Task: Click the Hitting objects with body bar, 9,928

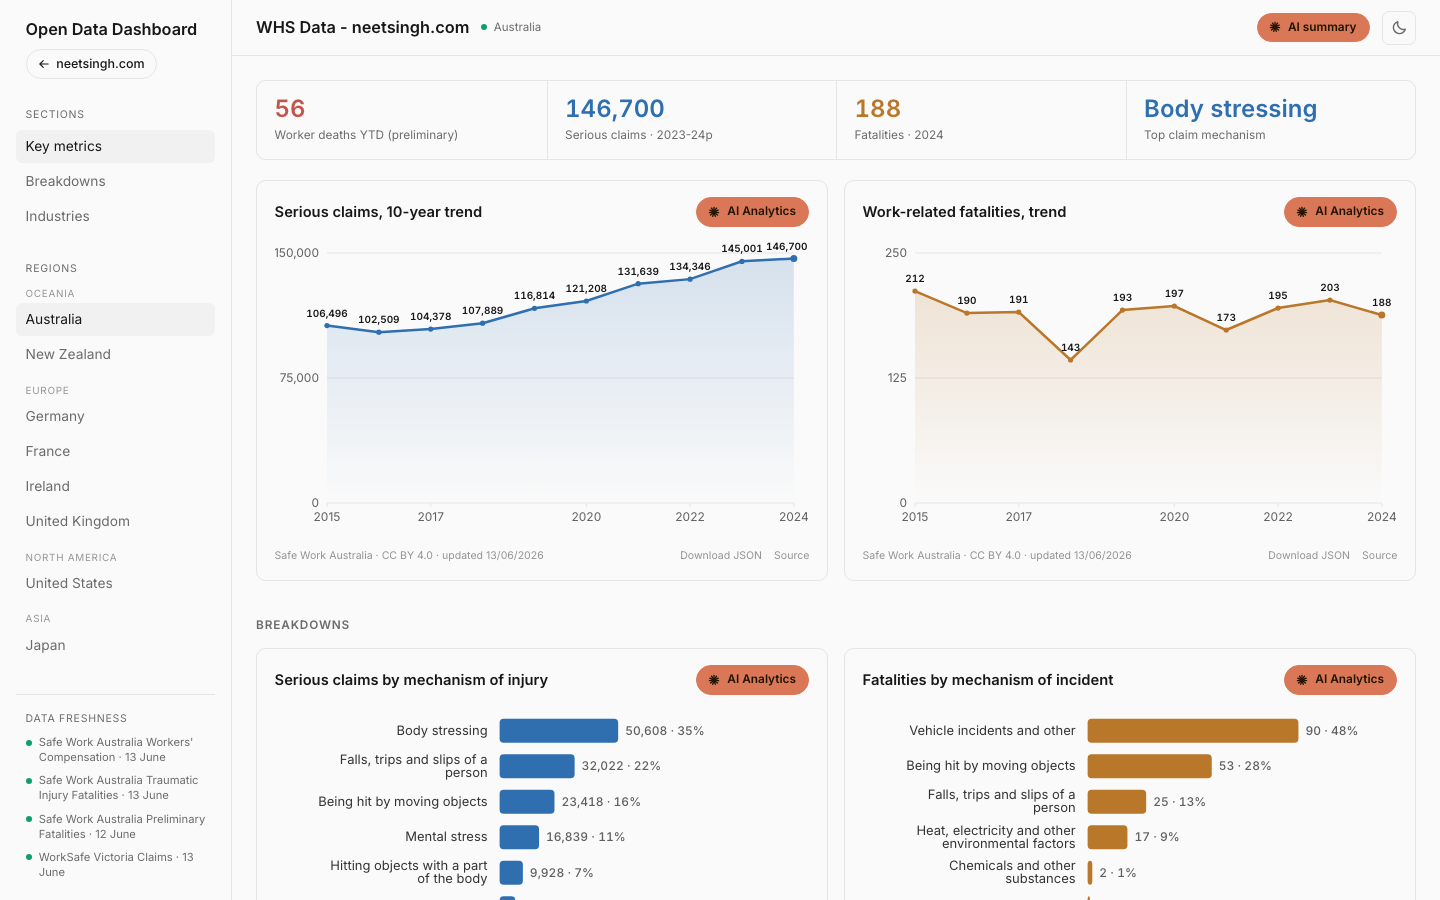Action: pos(511,873)
